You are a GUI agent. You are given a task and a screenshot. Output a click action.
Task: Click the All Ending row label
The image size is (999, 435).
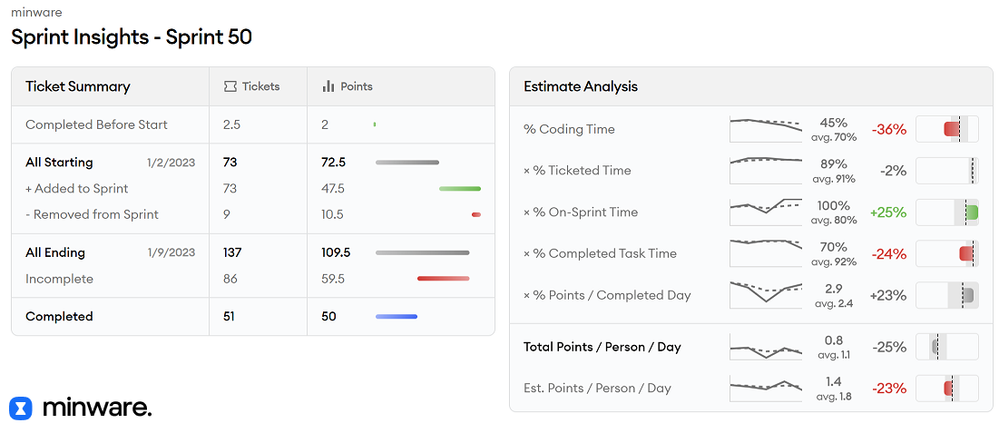(x=55, y=253)
